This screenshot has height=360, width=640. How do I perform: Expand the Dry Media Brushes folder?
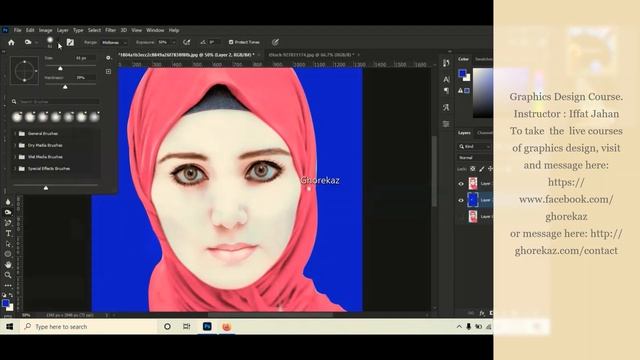tap(15, 145)
